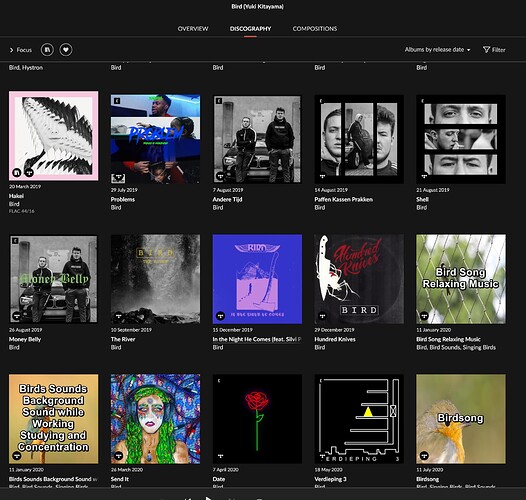526x500 pixels.
Task: Click TIDAL badge on Hundred Knives cover
Action: [322, 316]
